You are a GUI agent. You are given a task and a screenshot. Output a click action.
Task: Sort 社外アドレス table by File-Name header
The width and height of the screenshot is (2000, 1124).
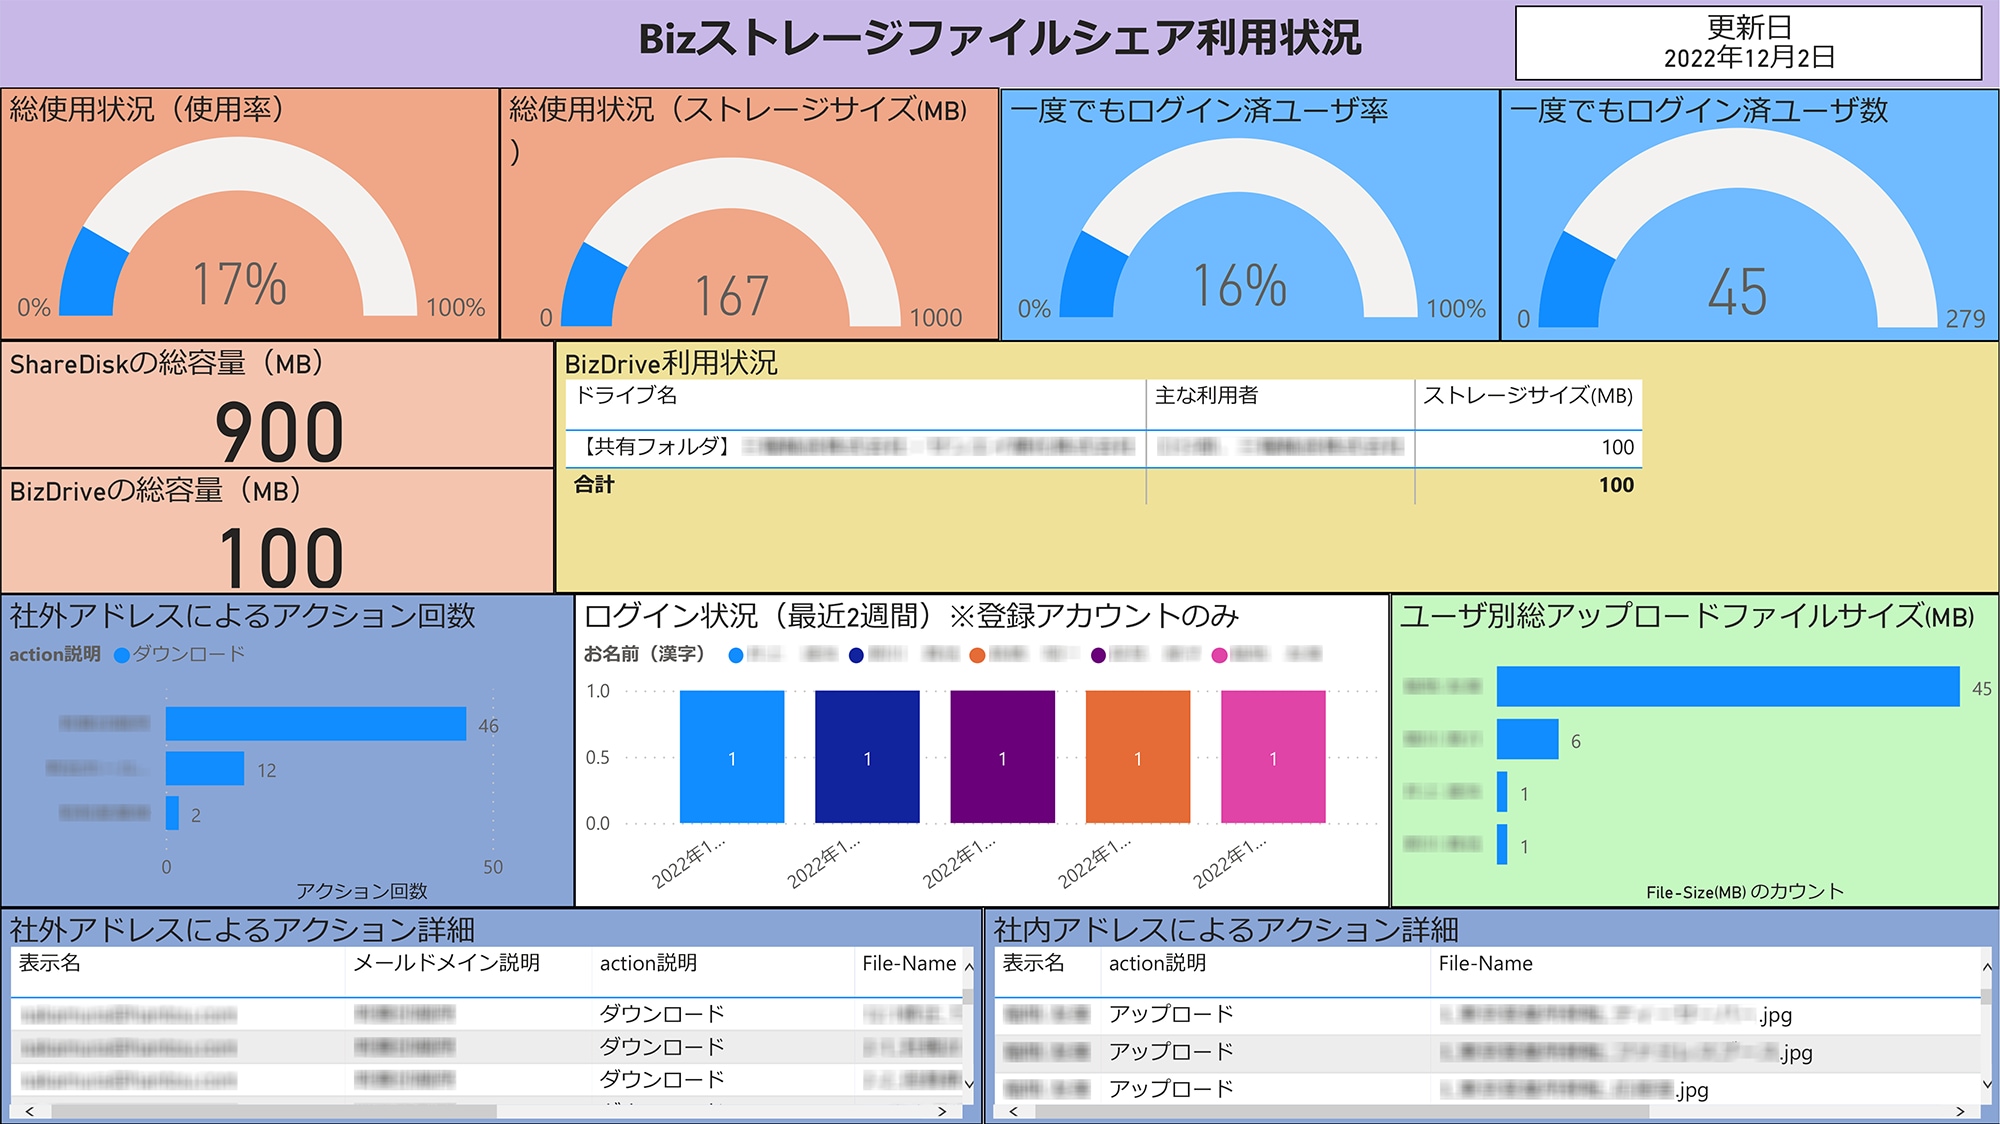pos(909,963)
